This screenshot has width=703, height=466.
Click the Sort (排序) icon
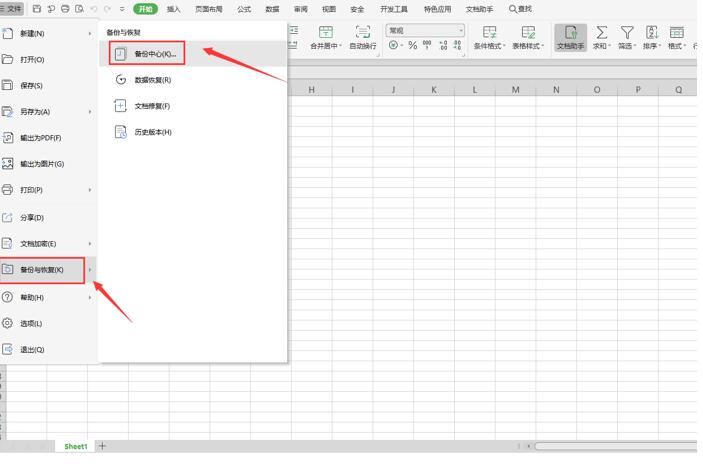point(652,33)
